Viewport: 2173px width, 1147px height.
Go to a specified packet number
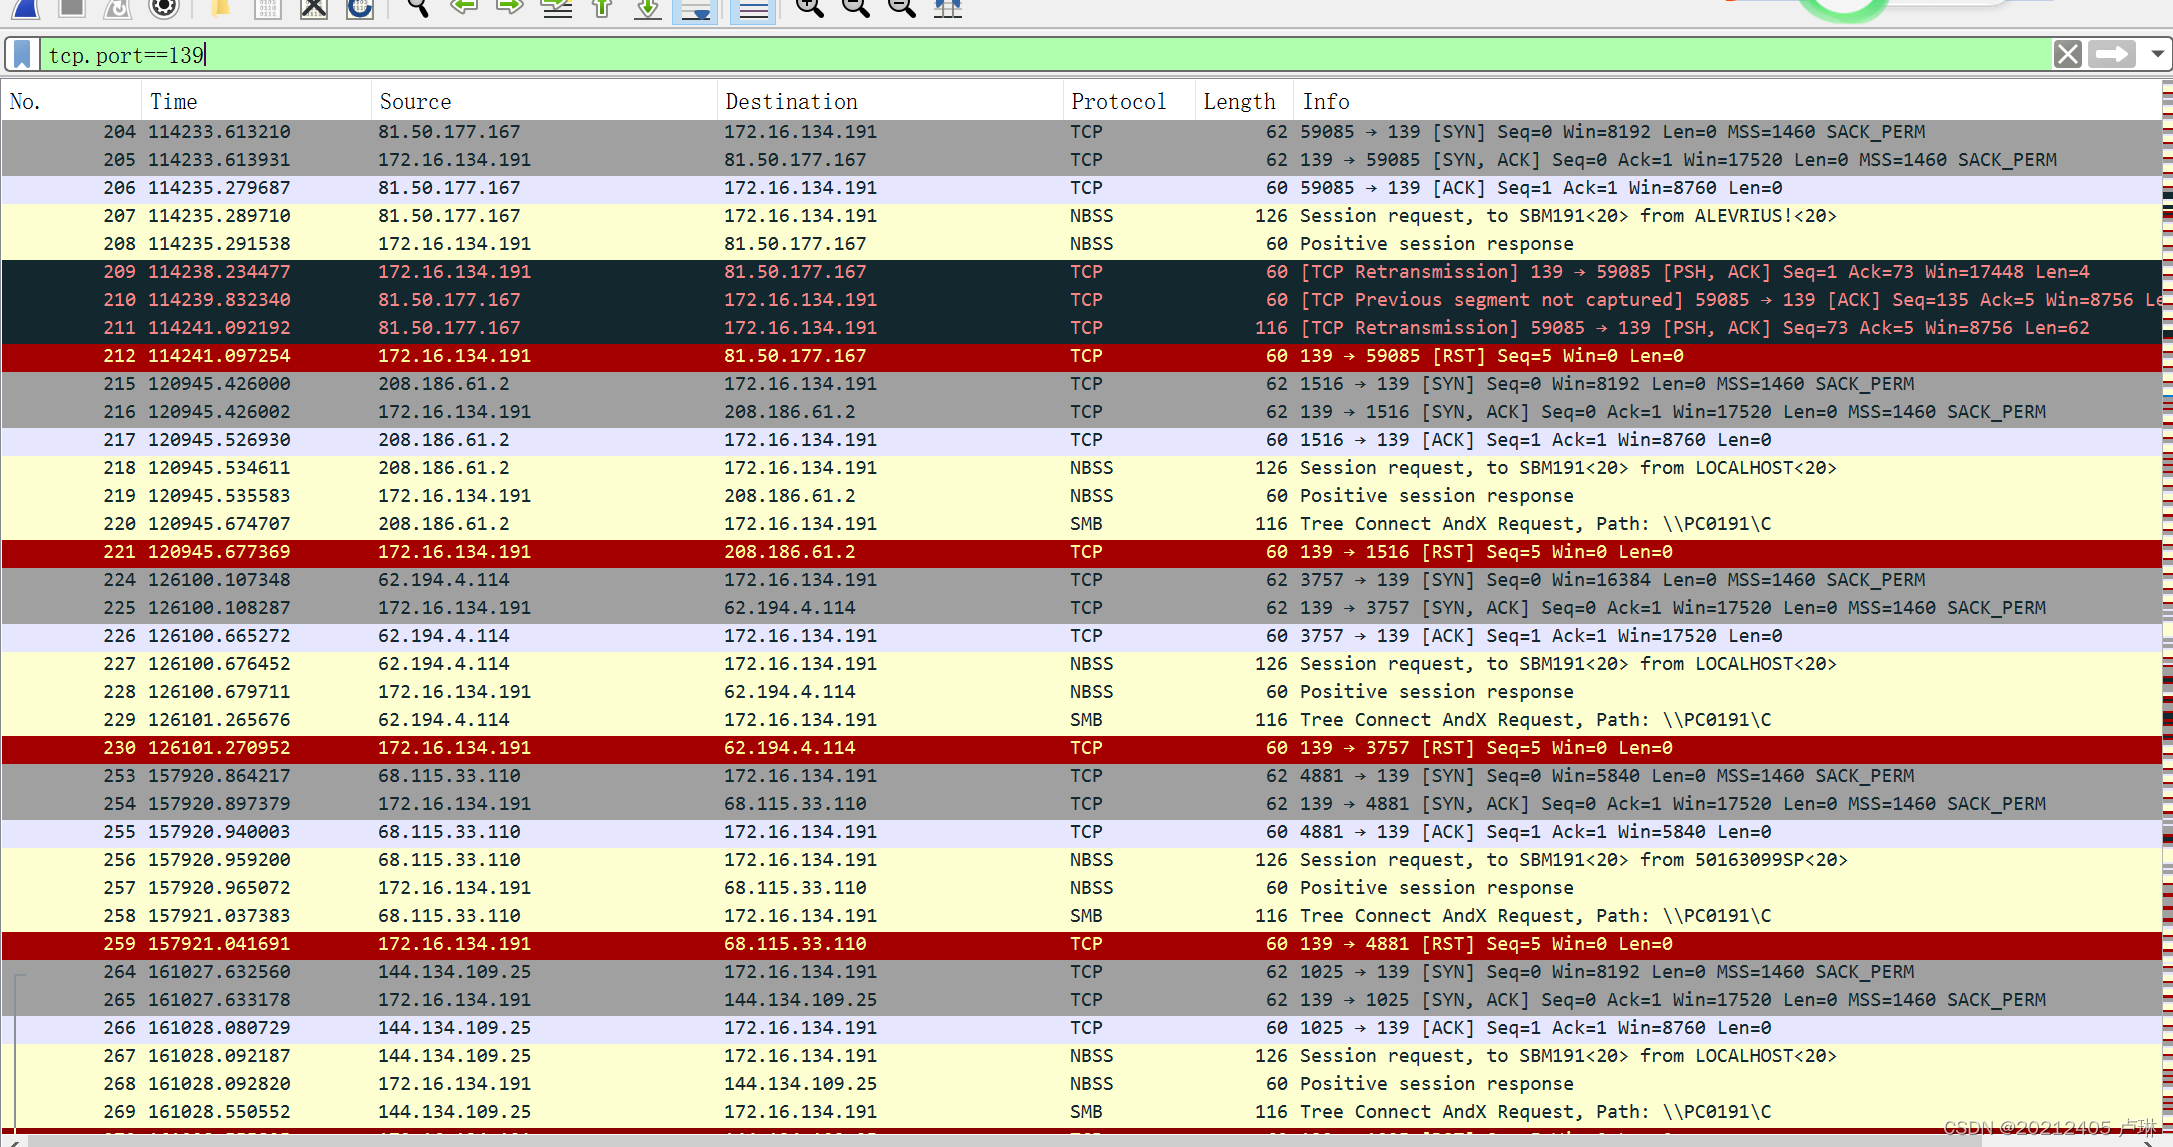556,8
